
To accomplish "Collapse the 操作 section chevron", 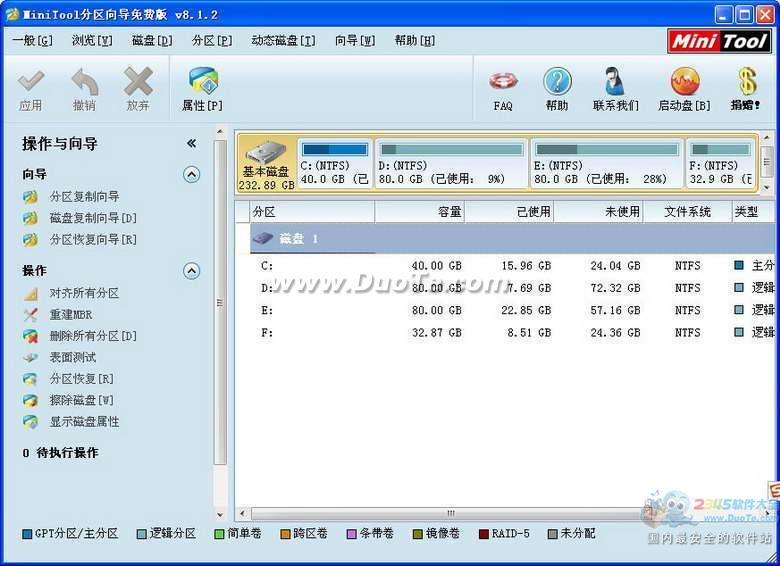I will [x=191, y=271].
